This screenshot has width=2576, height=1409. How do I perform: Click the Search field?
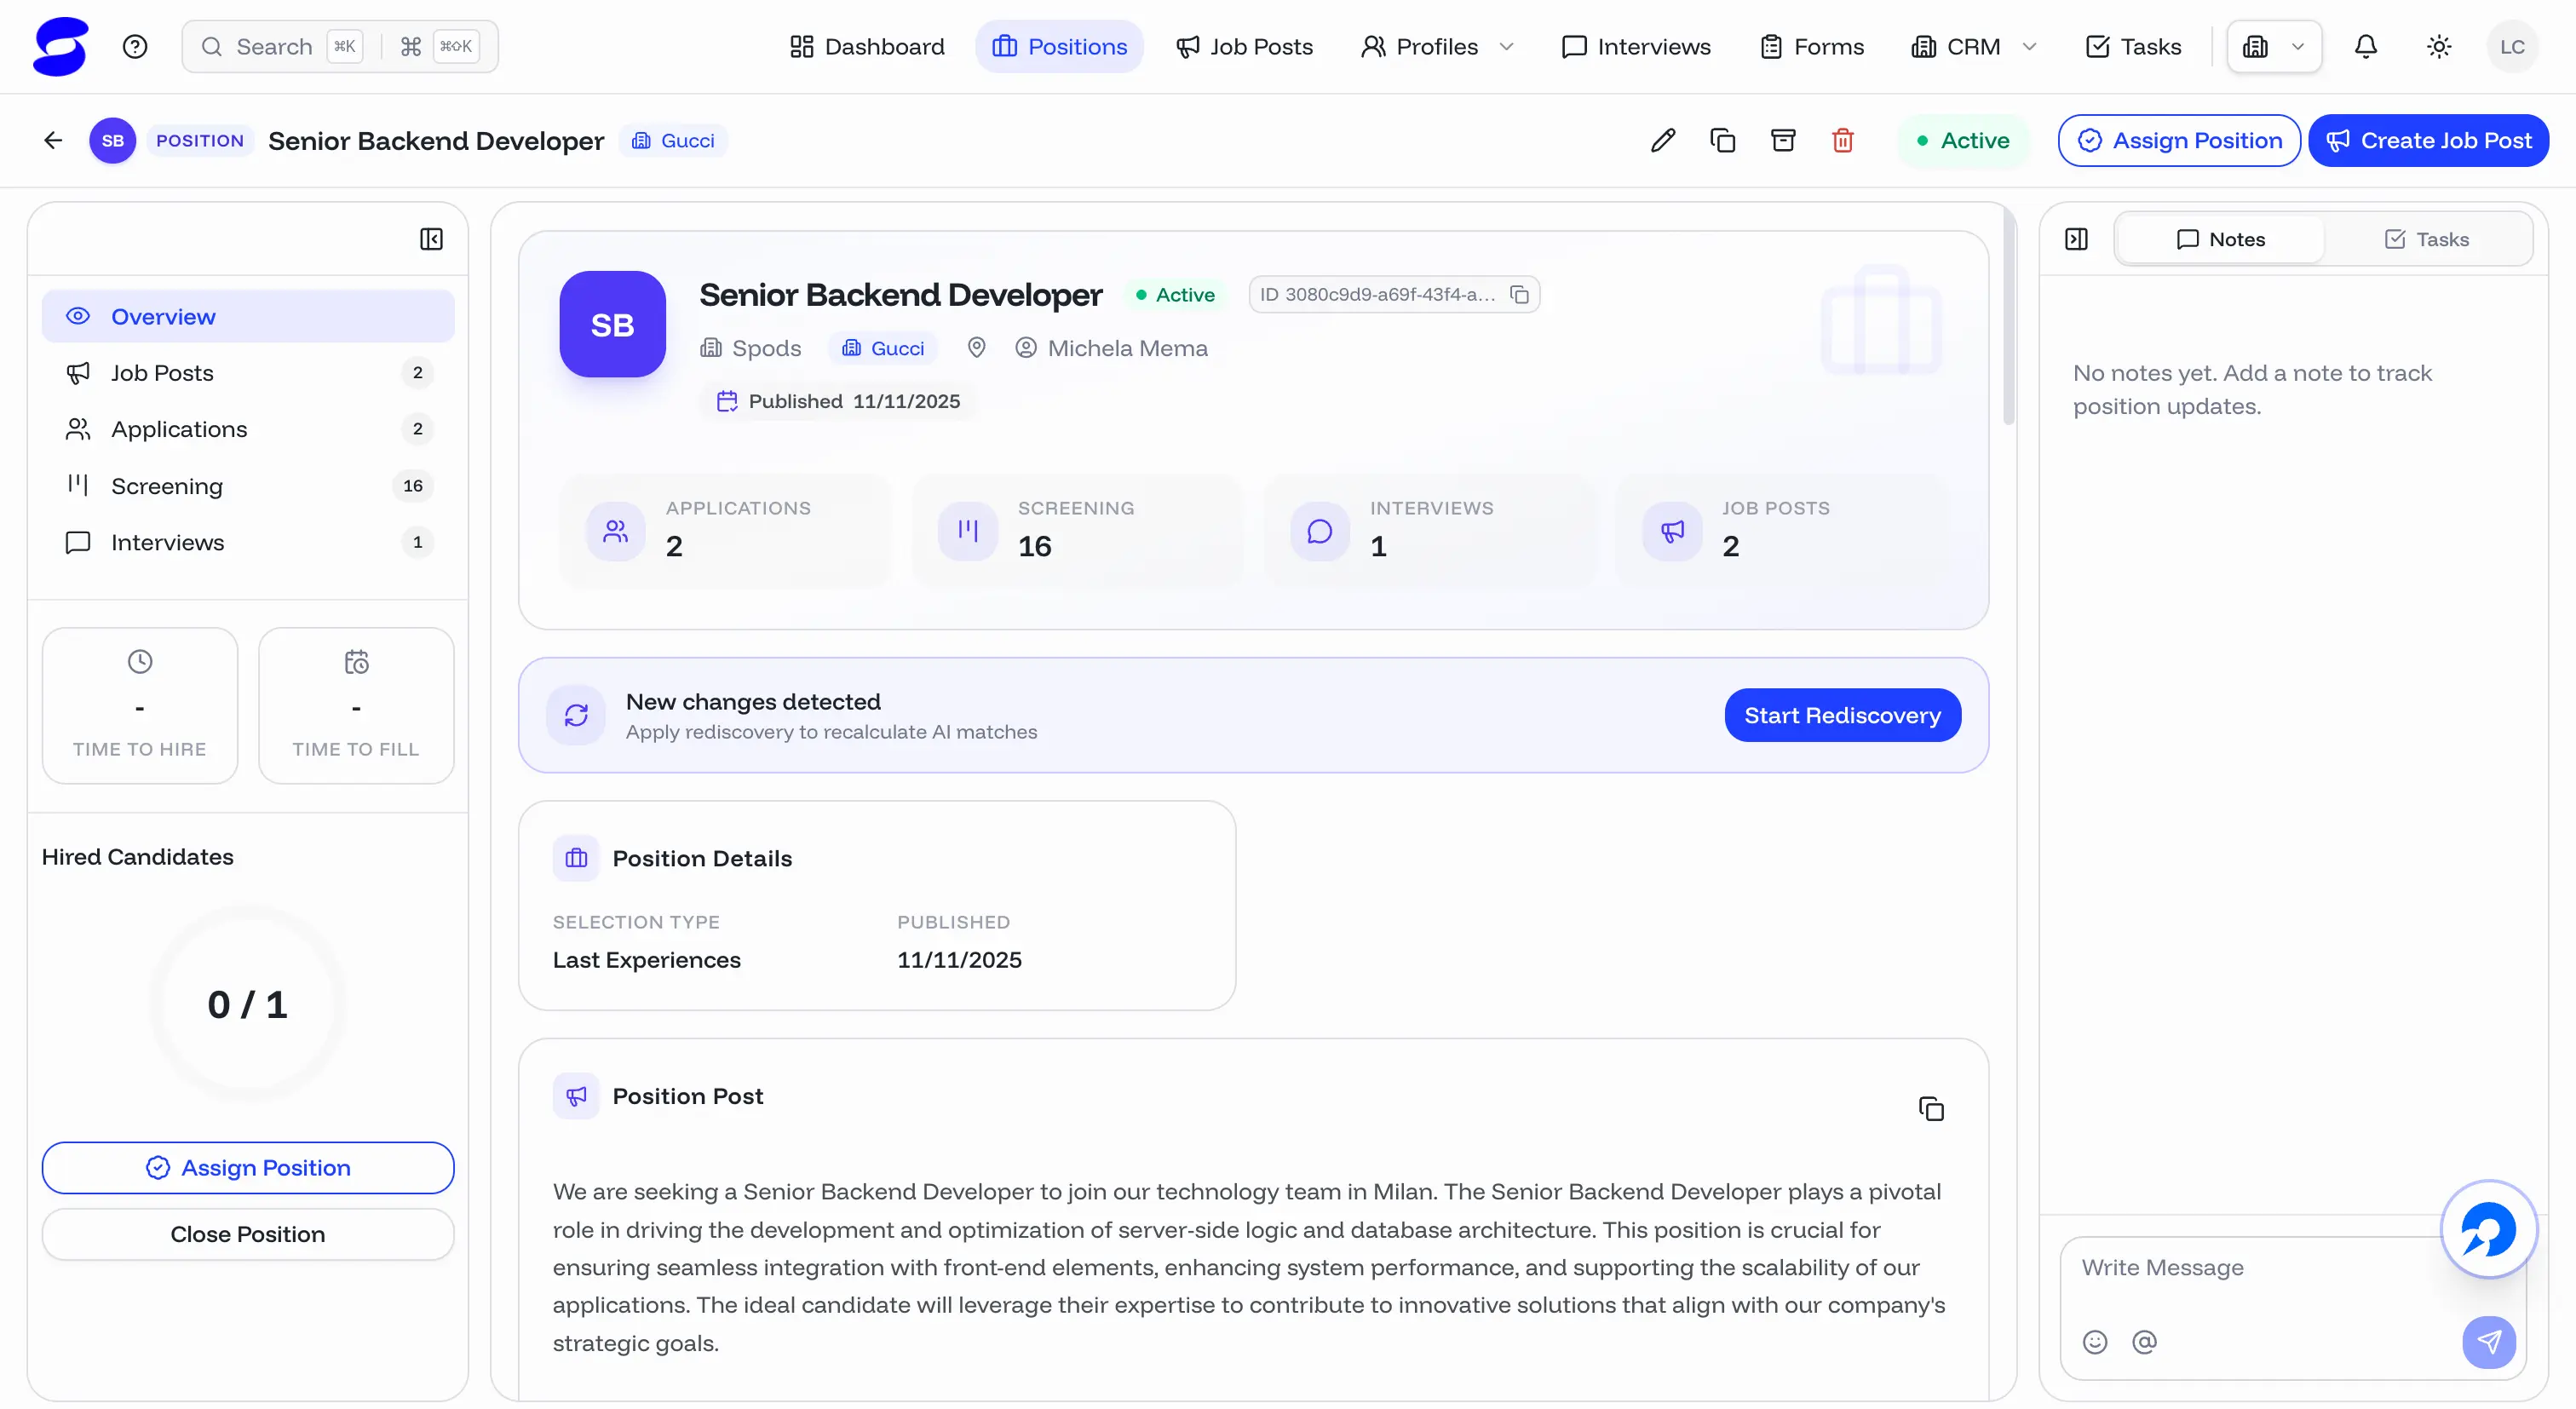click(340, 47)
